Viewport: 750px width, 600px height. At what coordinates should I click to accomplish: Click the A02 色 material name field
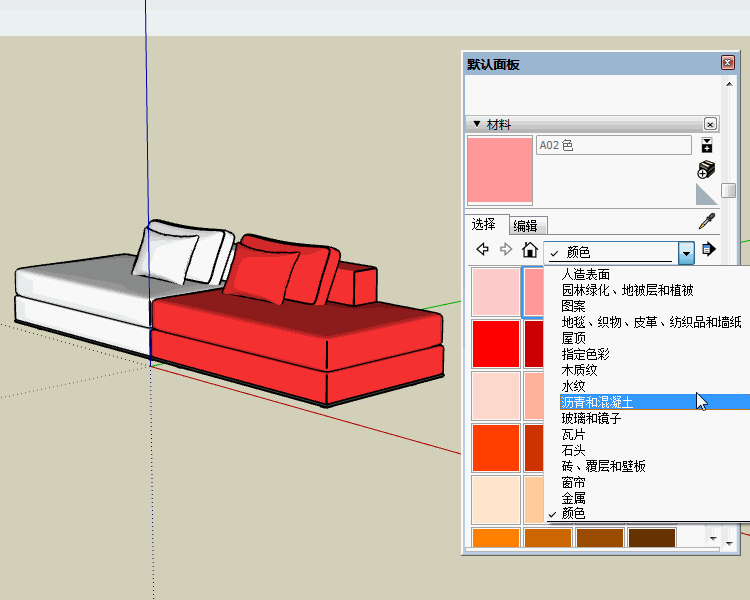(613, 146)
